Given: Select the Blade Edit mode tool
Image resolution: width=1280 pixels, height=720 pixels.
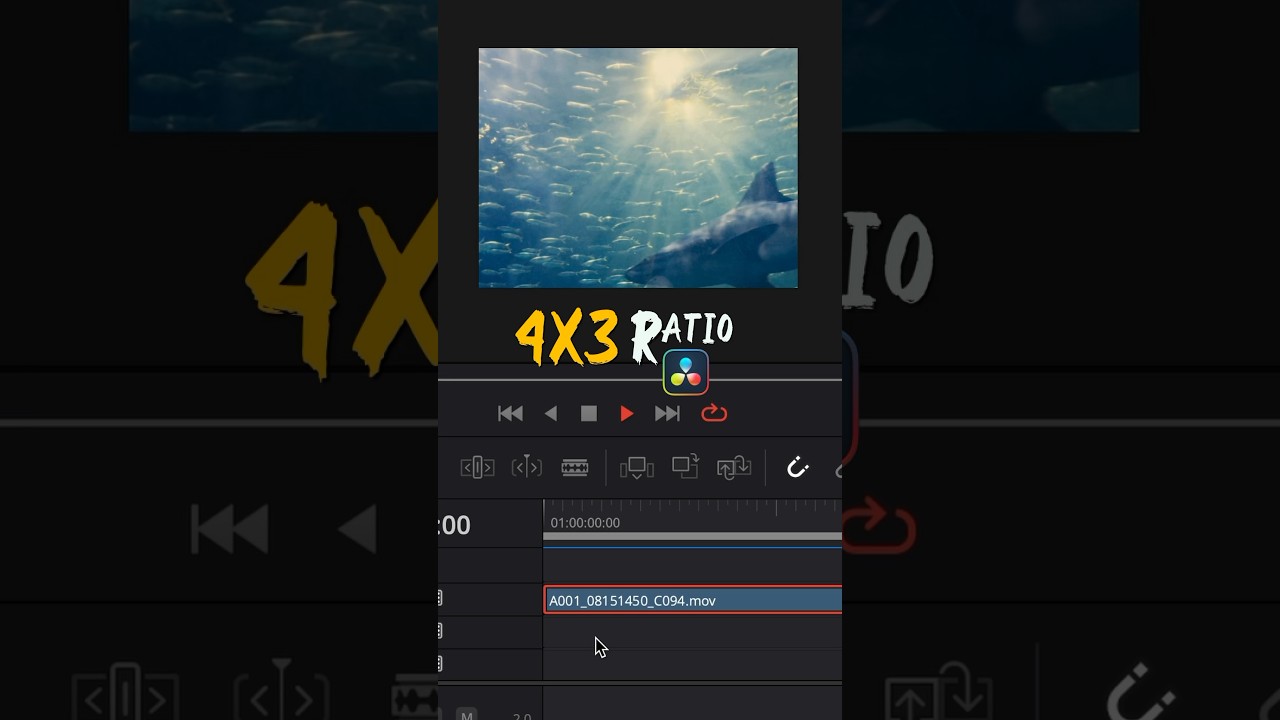Looking at the screenshot, I should [x=575, y=467].
